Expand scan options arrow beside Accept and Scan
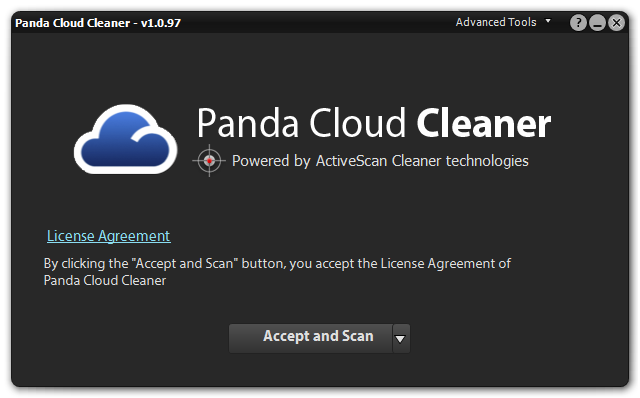640x398 pixels. click(401, 338)
